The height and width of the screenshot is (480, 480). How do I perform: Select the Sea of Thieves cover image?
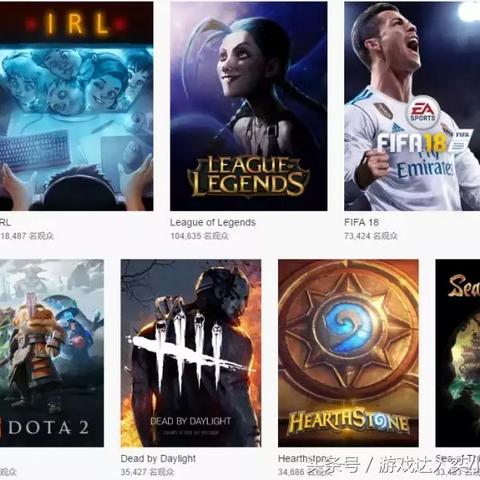458,353
